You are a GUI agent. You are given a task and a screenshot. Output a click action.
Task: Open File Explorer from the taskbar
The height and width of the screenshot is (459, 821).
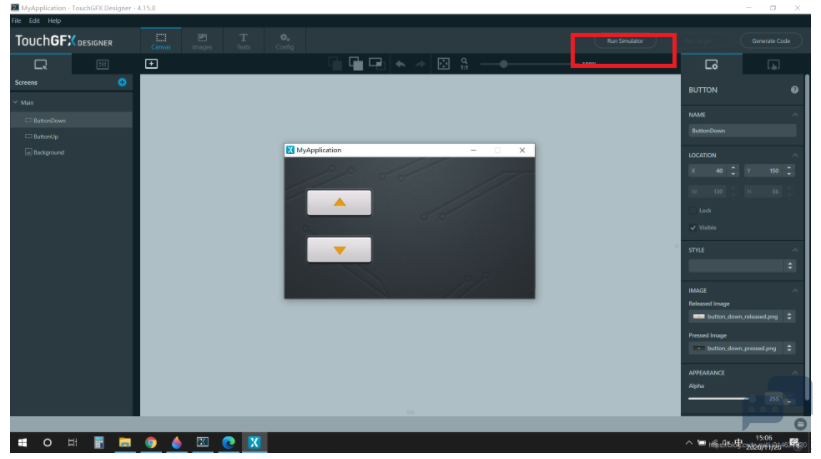[x=125, y=443]
